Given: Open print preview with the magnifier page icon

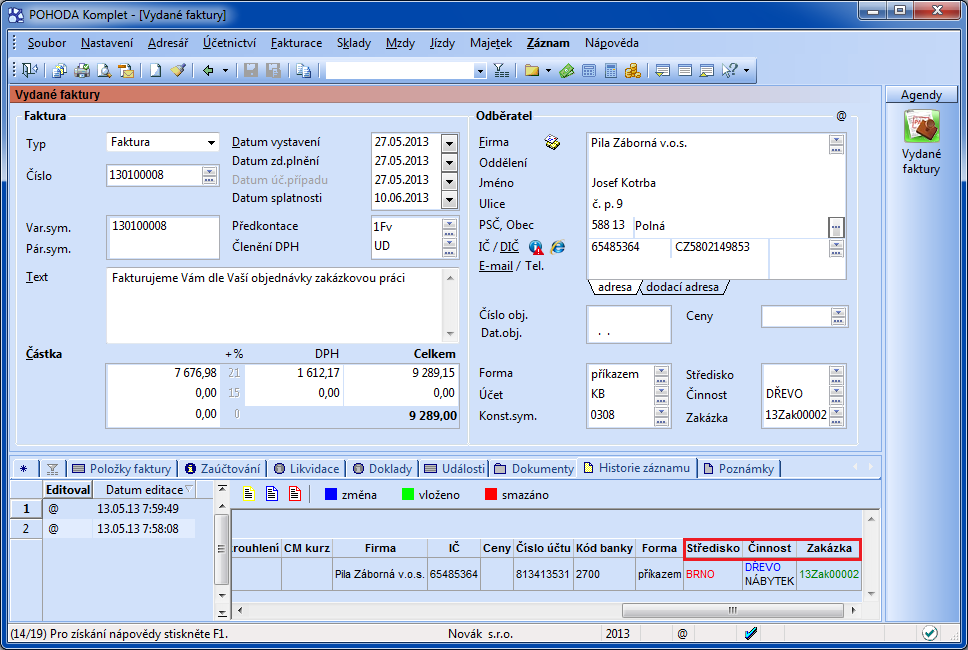Looking at the screenshot, I should click(104, 70).
